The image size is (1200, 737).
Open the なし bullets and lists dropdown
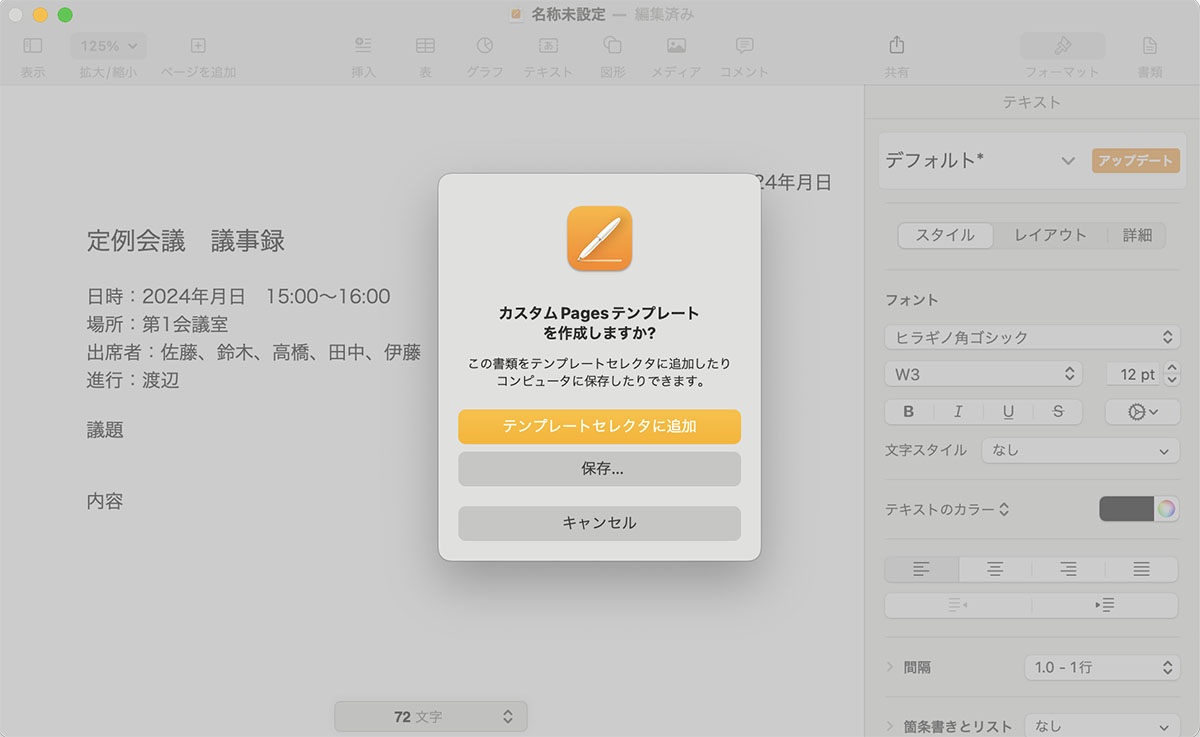click(1102, 726)
